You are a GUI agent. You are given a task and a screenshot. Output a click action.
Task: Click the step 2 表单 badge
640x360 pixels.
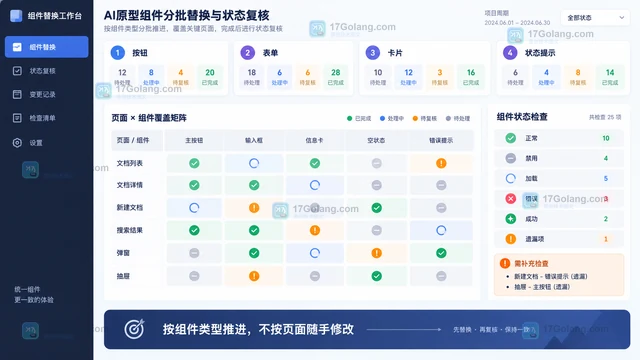[247, 53]
